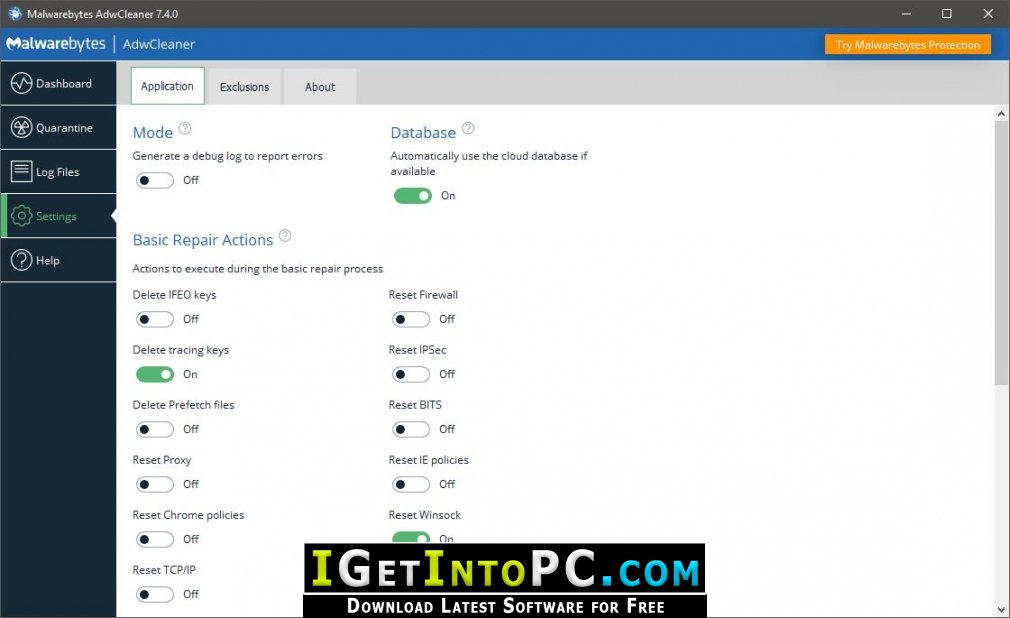The image size is (1010, 618).
Task: Click "Actions to execute during the basic repair process"
Action: pos(258,269)
